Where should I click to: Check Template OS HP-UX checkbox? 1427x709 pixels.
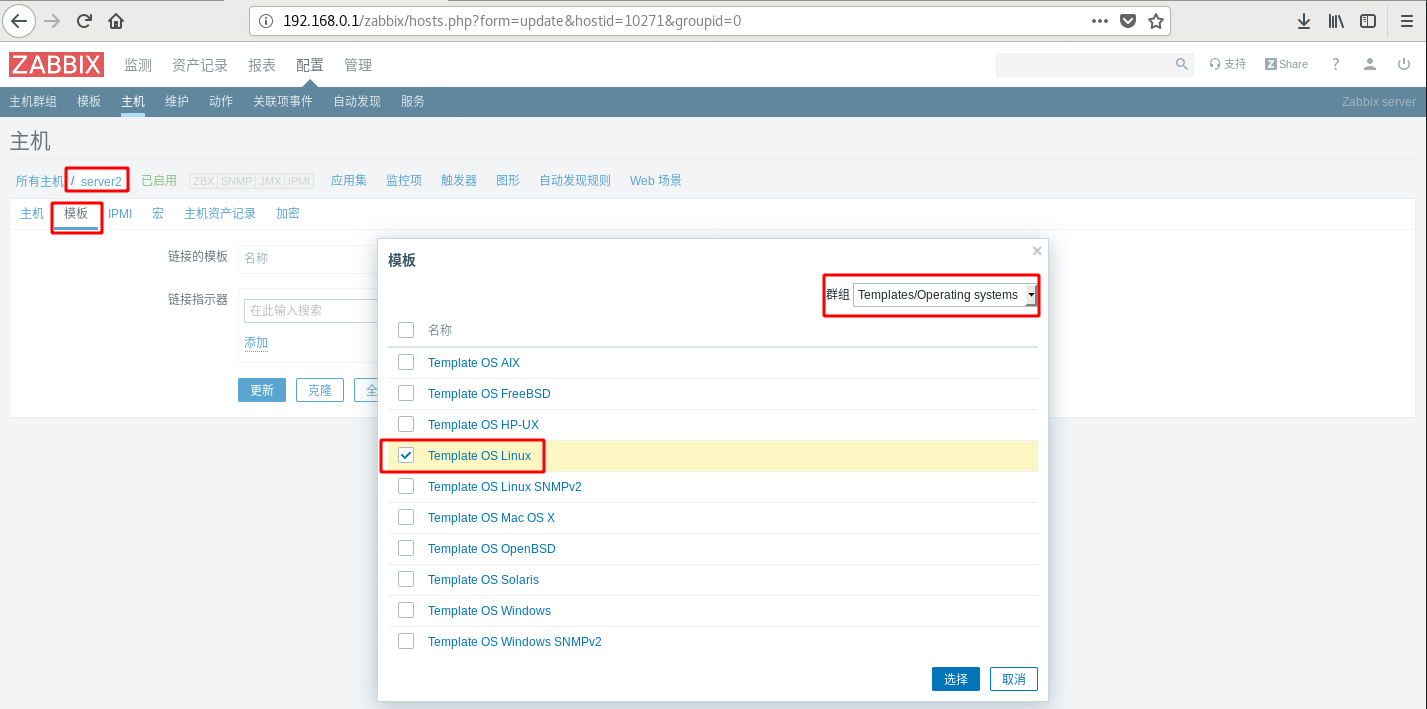click(406, 424)
